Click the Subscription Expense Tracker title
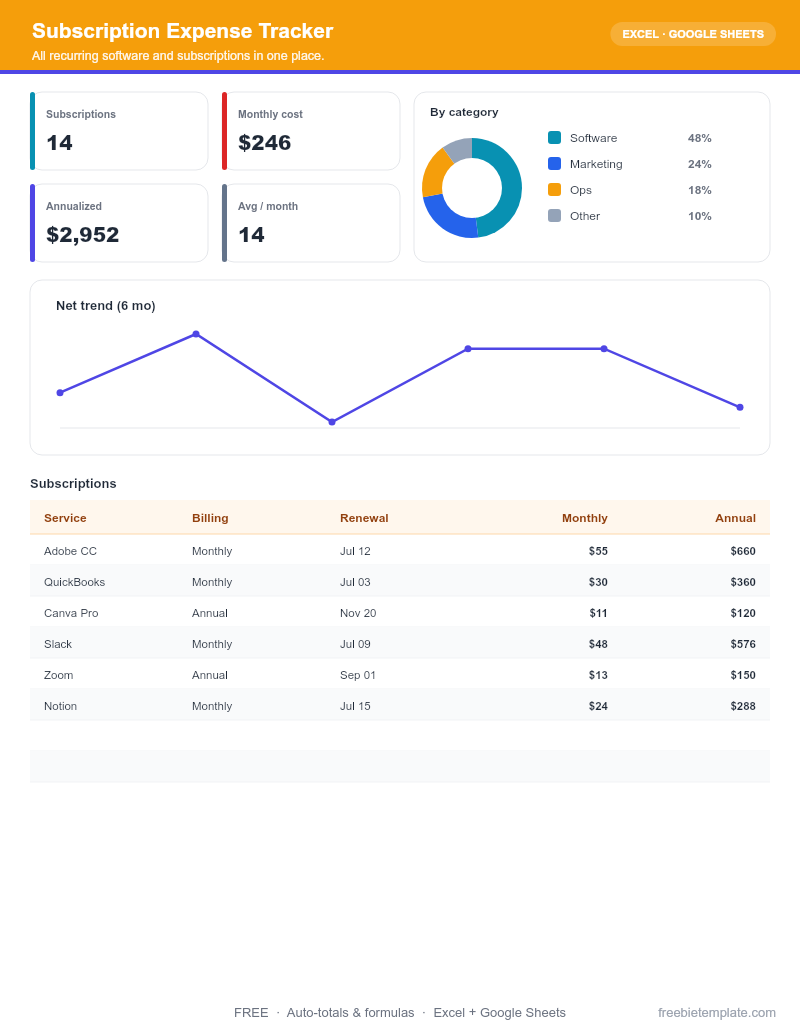The height and width of the screenshot is (1035, 800). coord(183,31)
